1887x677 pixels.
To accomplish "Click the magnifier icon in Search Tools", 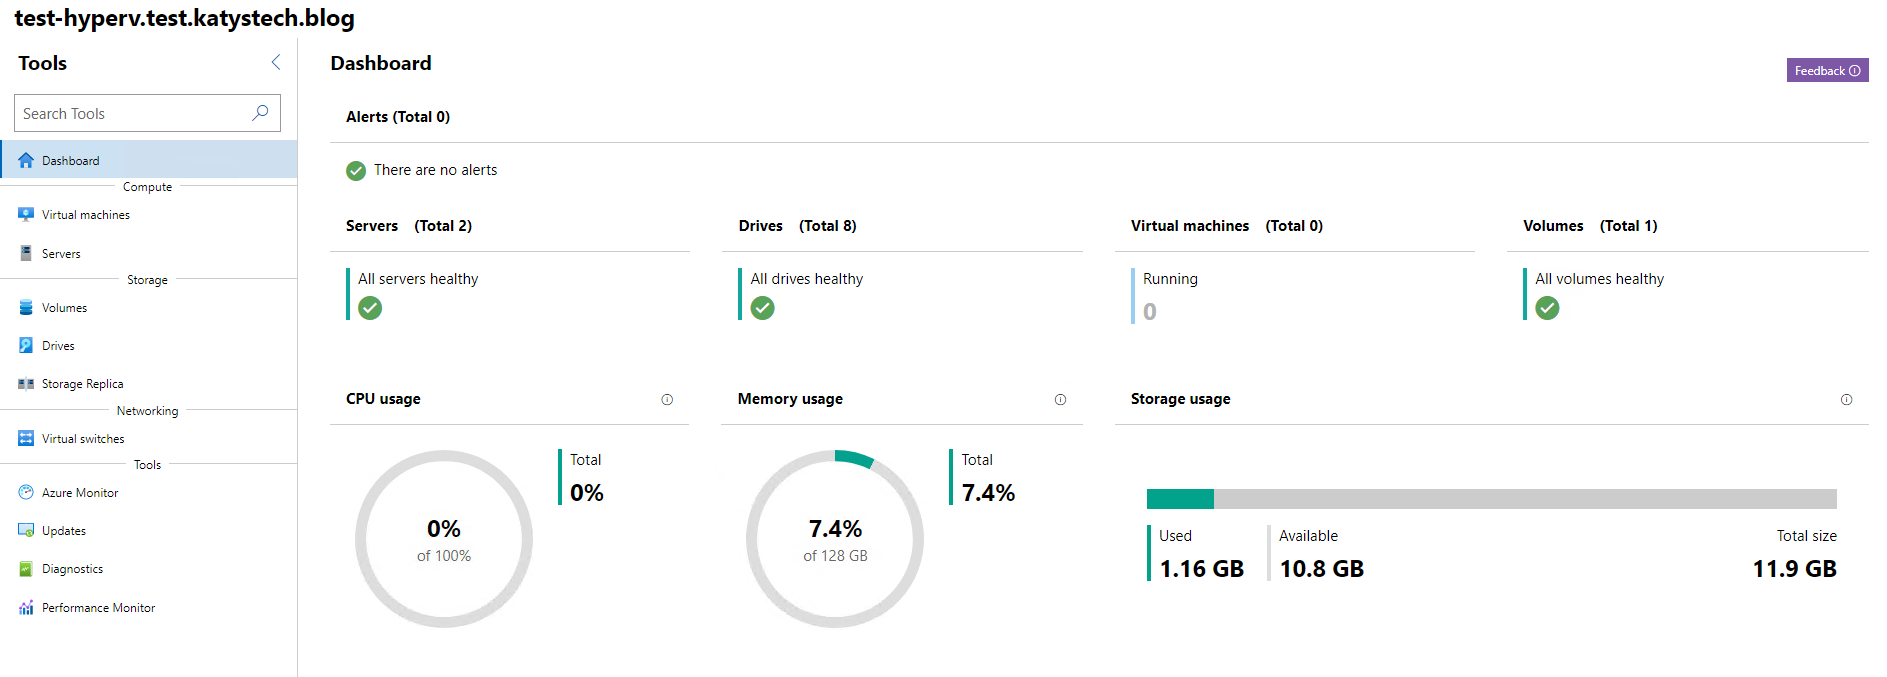I will pyautogui.click(x=260, y=113).
